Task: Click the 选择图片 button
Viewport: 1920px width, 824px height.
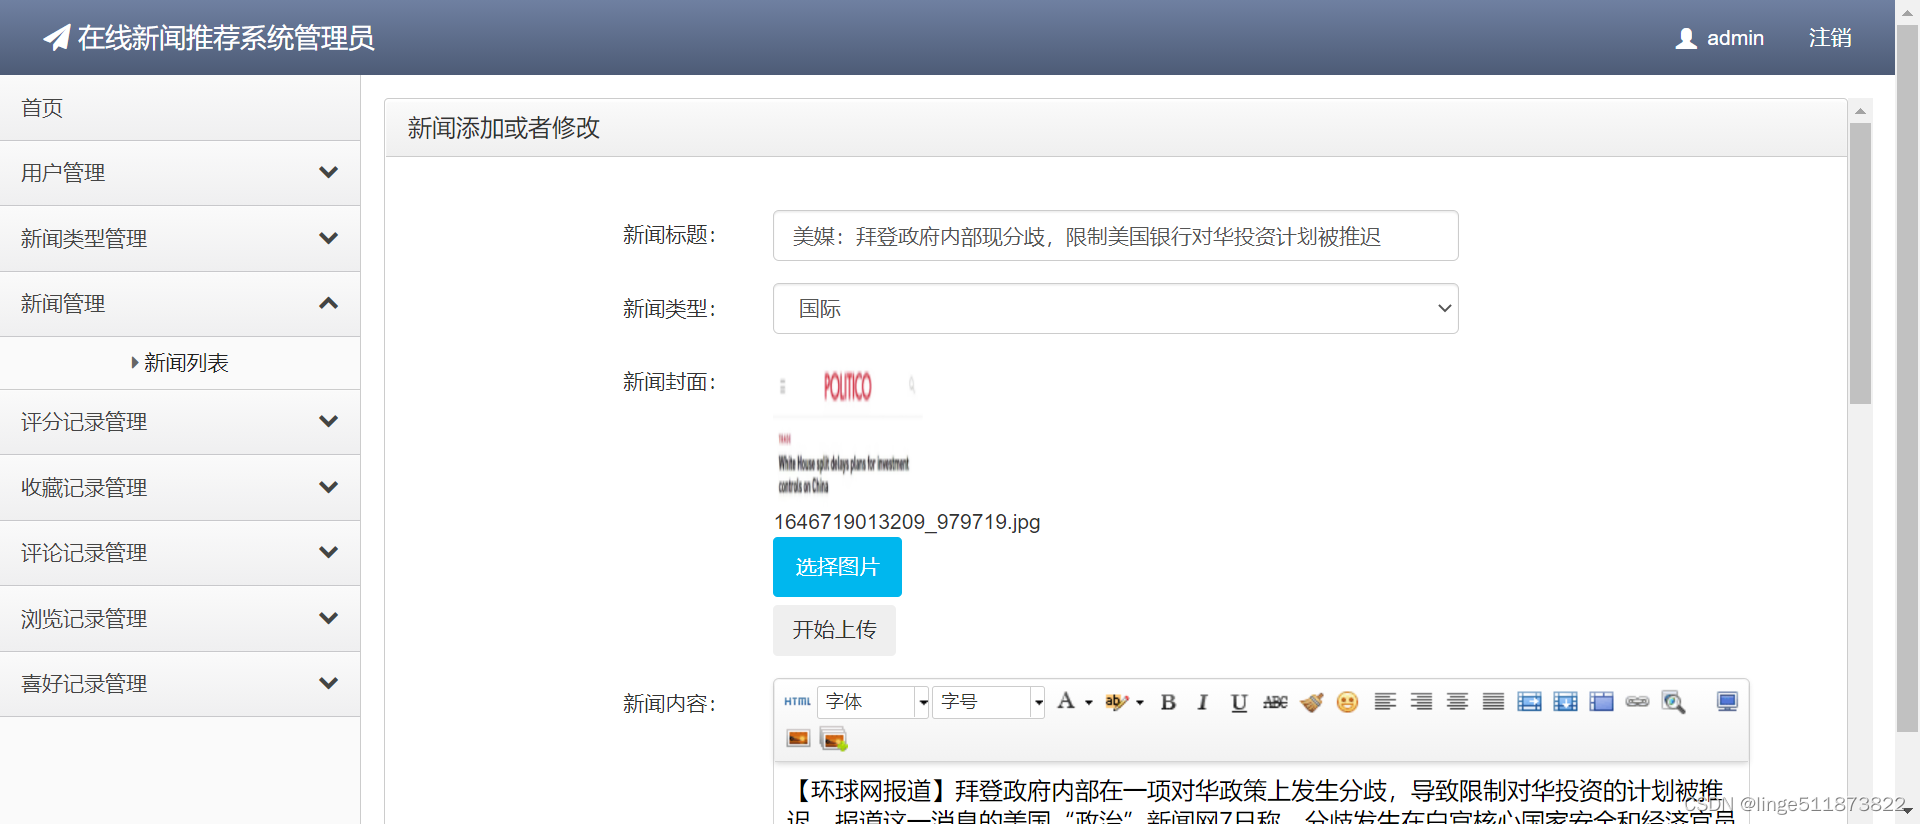Action: coord(837,567)
